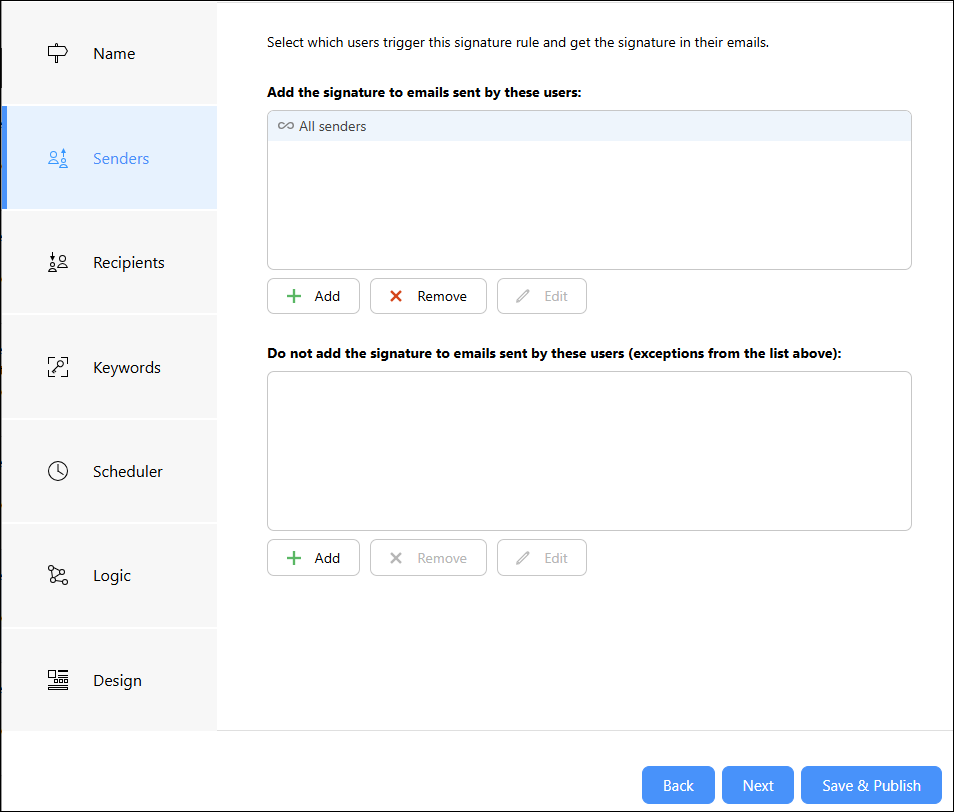Viewport: 954px width, 812px height.
Task: Click the pencil icon in senders Edit
Action: tap(523, 296)
